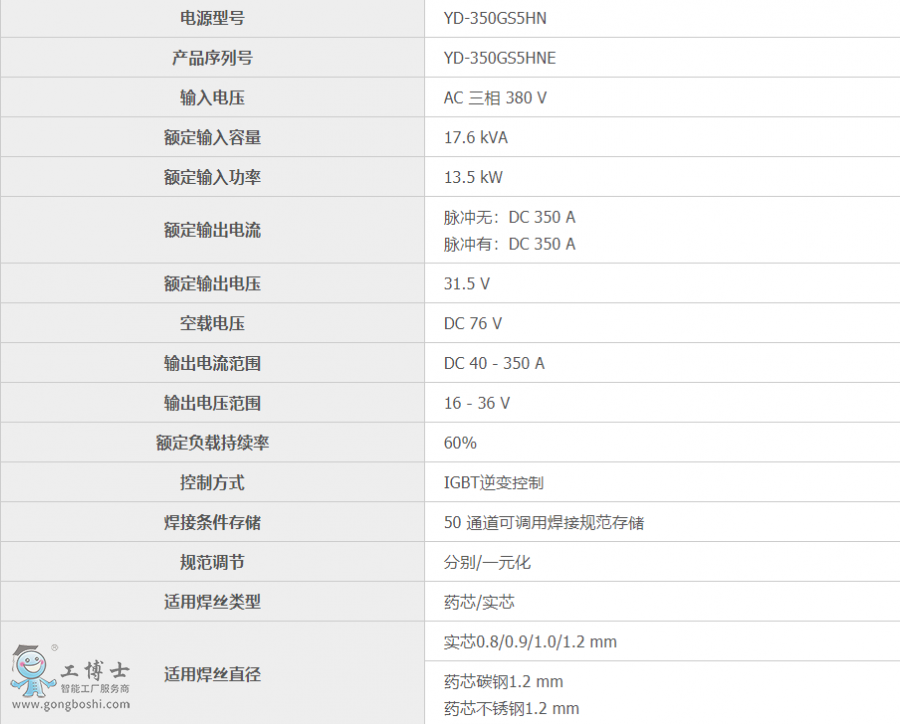Viewport: 900px width, 724px height.
Task: Click the 实芯0.8/0.9/1.0/1.2 mm wire diameter
Action: pyautogui.click(x=530, y=642)
